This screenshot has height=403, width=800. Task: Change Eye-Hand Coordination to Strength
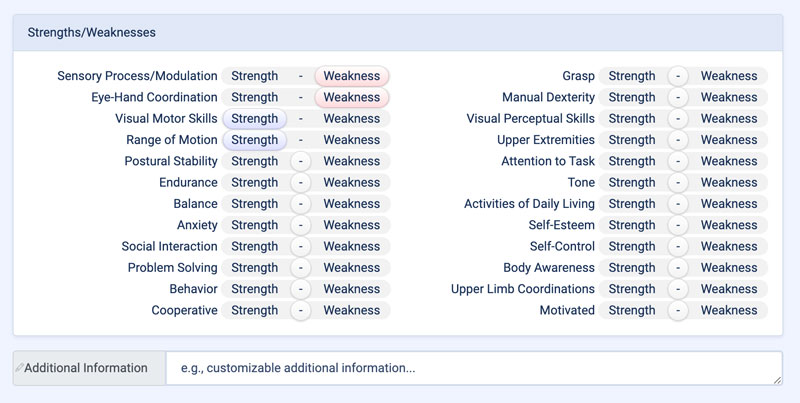(x=255, y=97)
